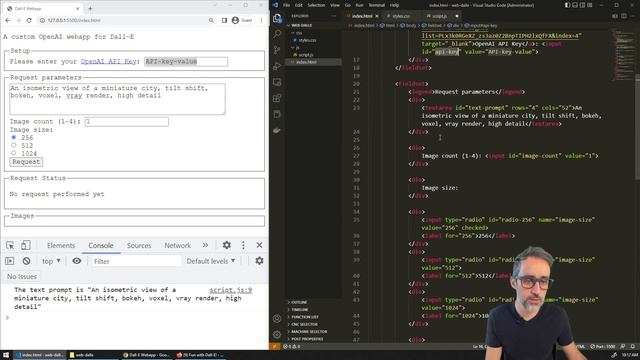Click the Port: 5500 status bar item
This screenshot has width=640, height=360.
(603, 346)
